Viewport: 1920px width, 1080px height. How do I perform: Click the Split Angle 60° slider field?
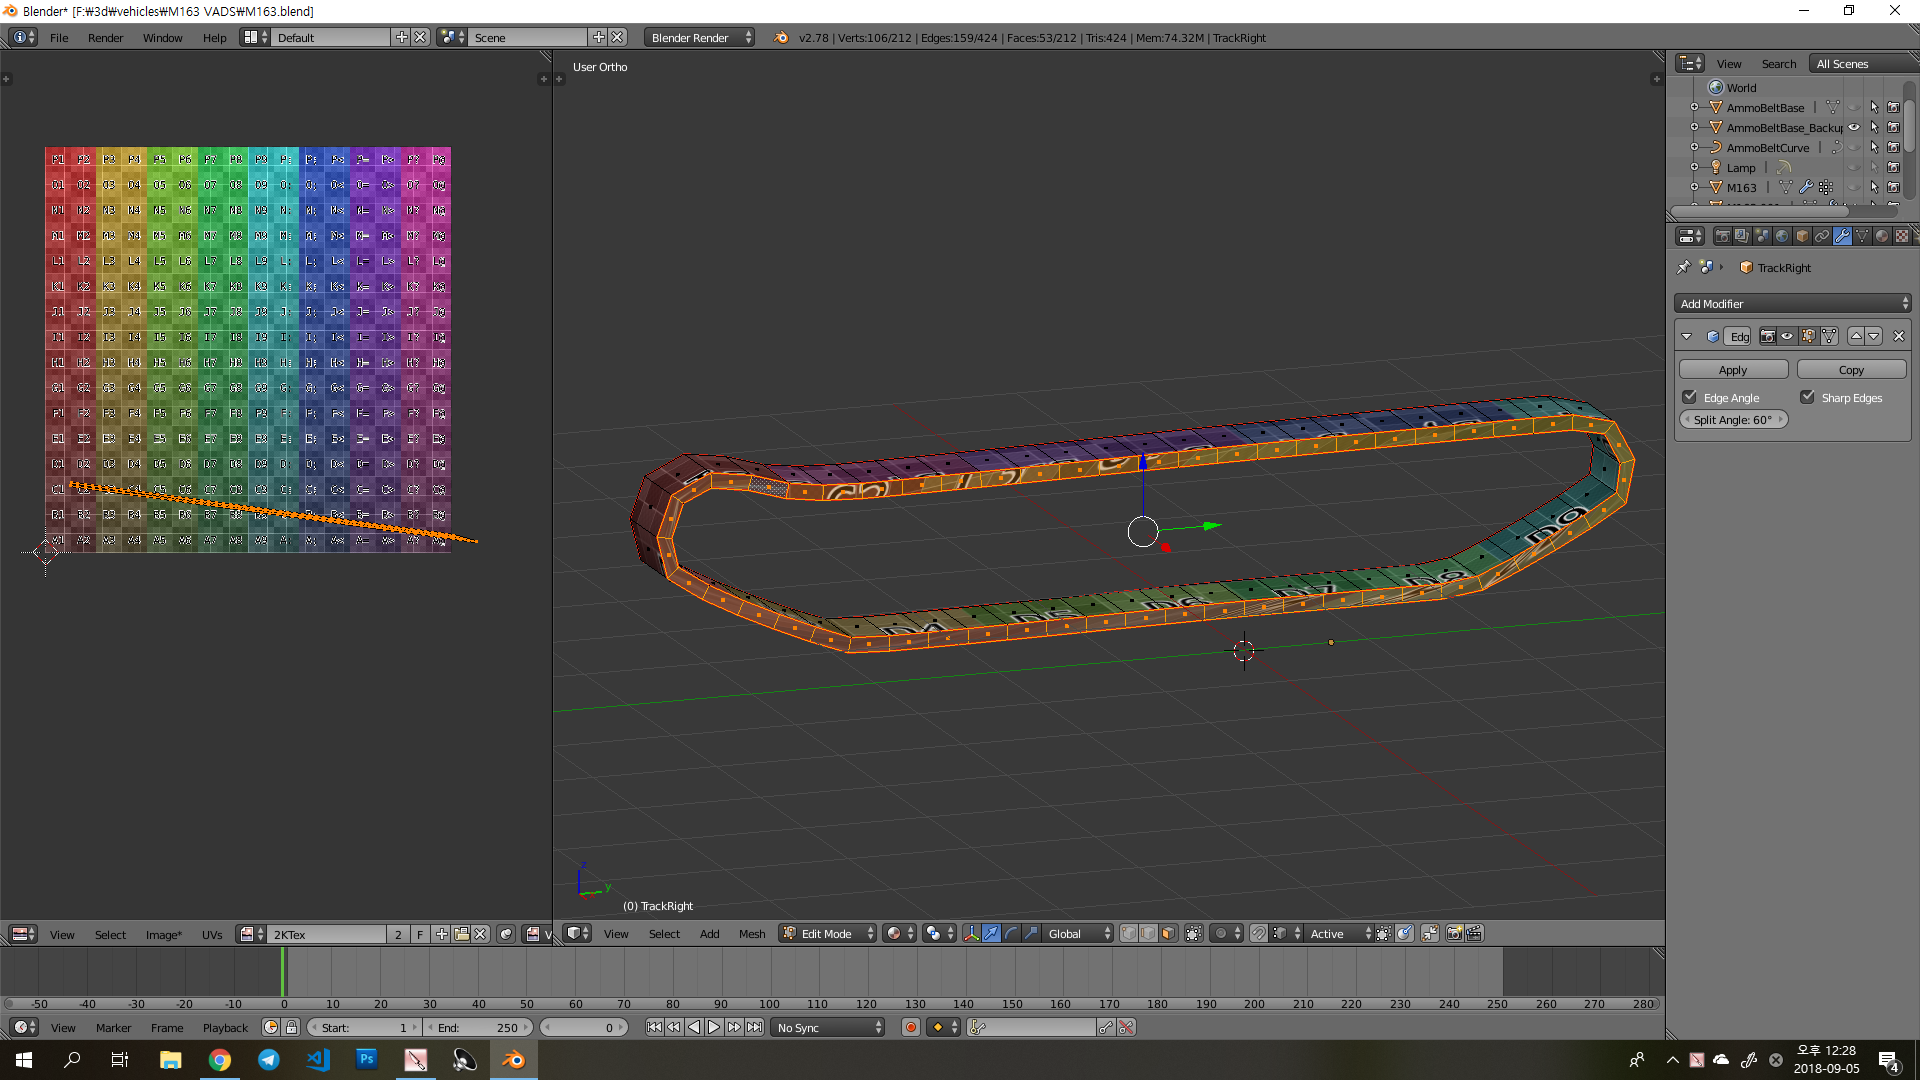(1733, 419)
